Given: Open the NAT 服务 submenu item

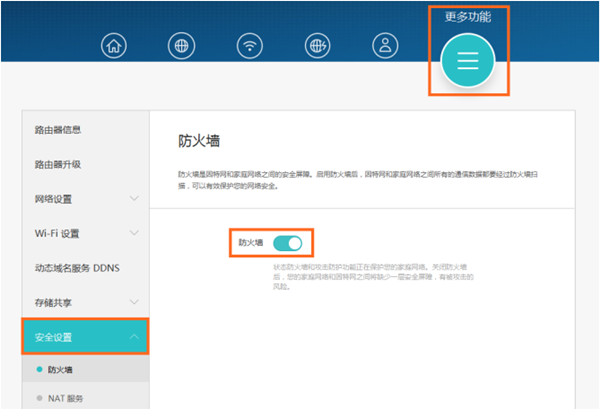Looking at the screenshot, I should point(66,398).
